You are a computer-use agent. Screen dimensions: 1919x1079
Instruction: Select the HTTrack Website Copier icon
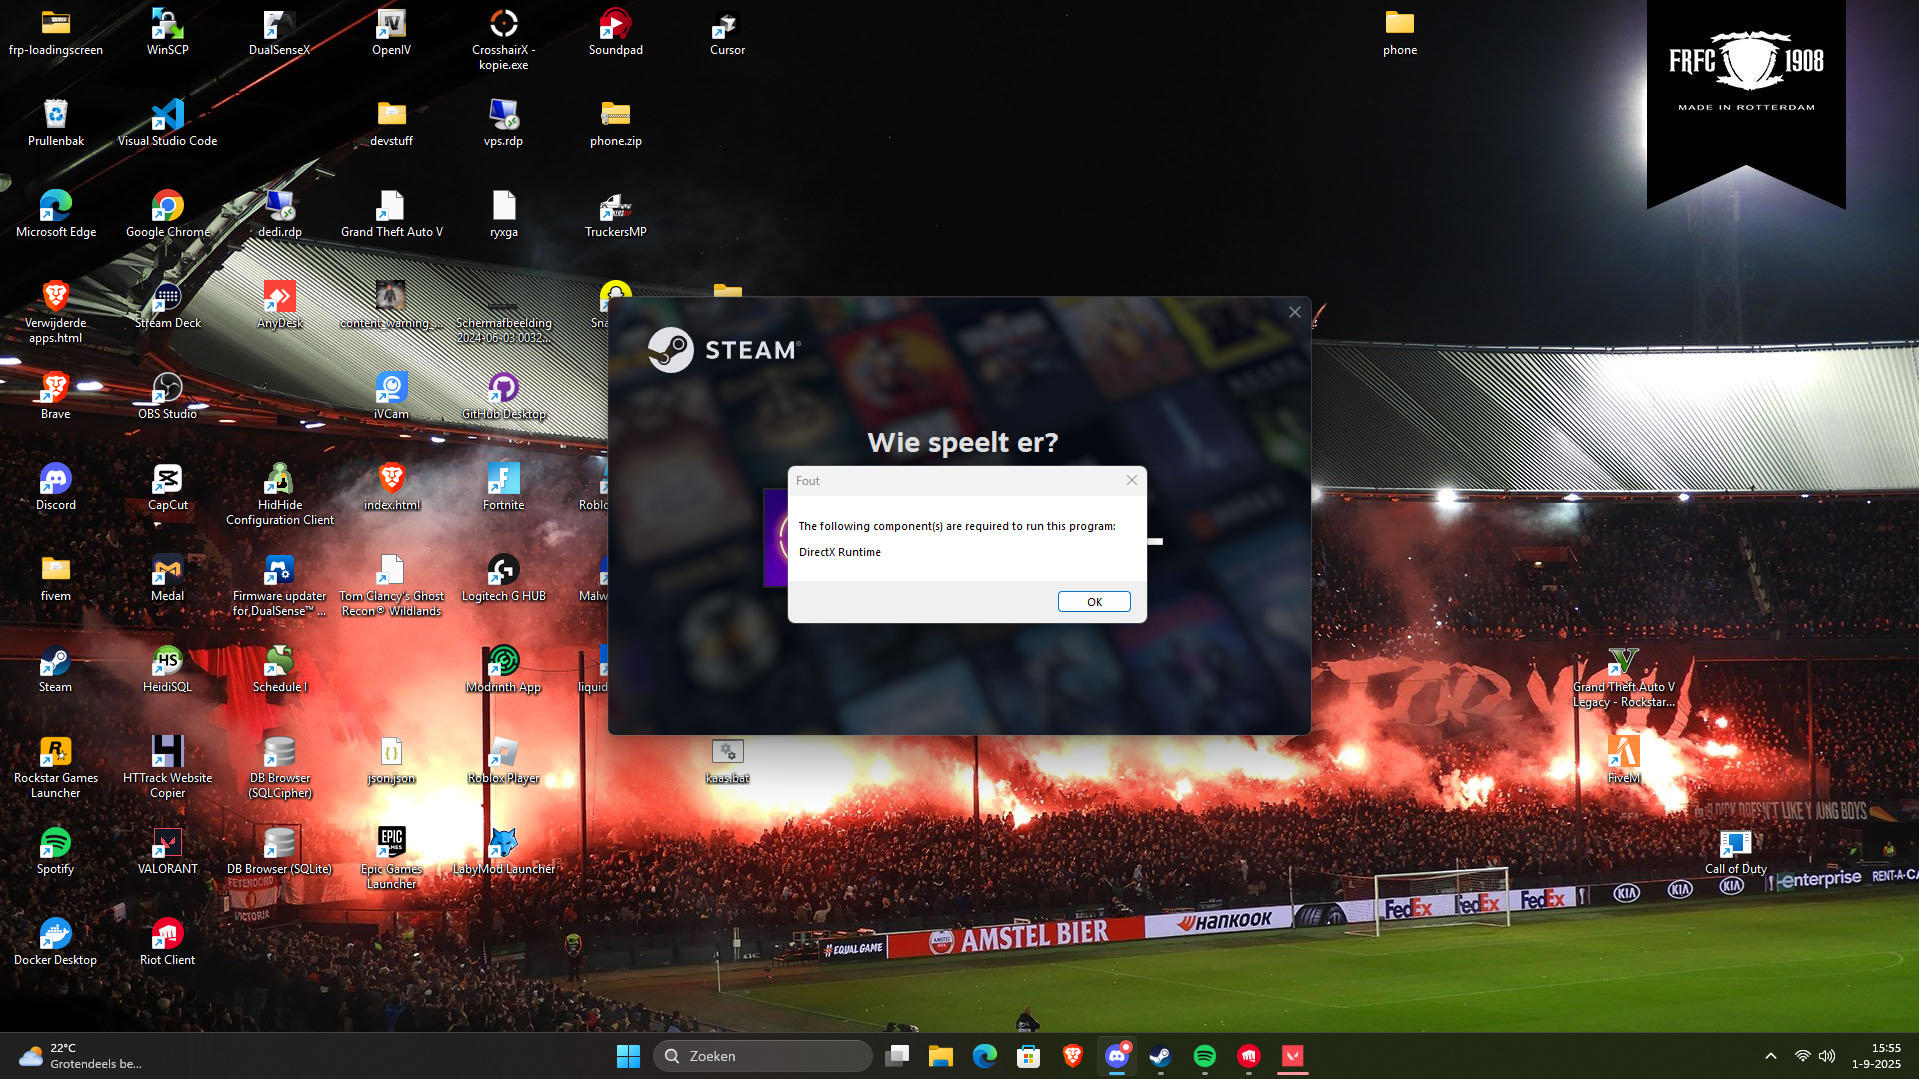168,768
